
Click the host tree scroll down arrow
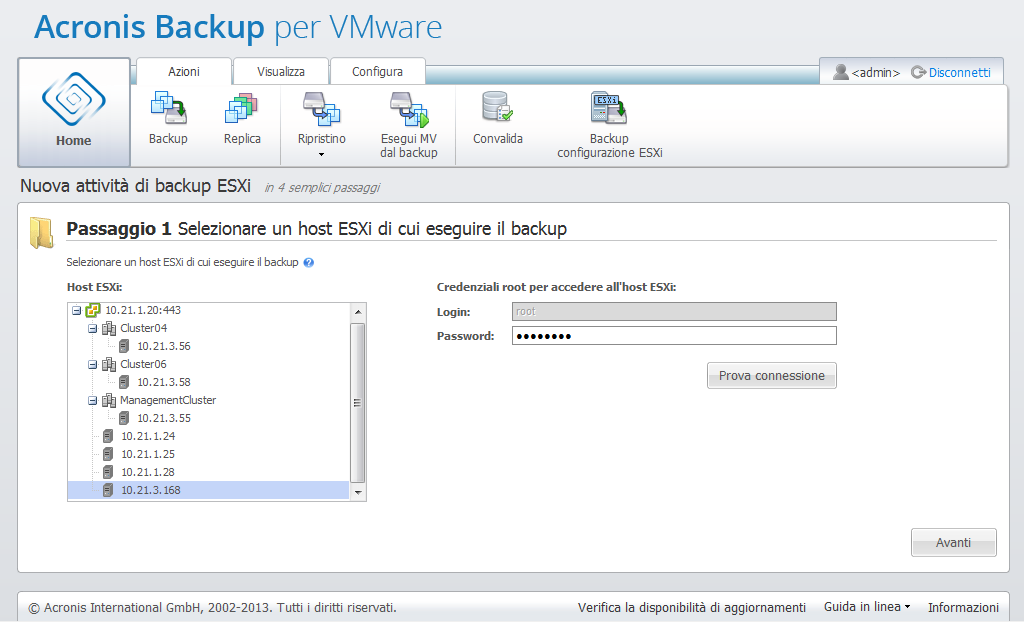[358, 493]
